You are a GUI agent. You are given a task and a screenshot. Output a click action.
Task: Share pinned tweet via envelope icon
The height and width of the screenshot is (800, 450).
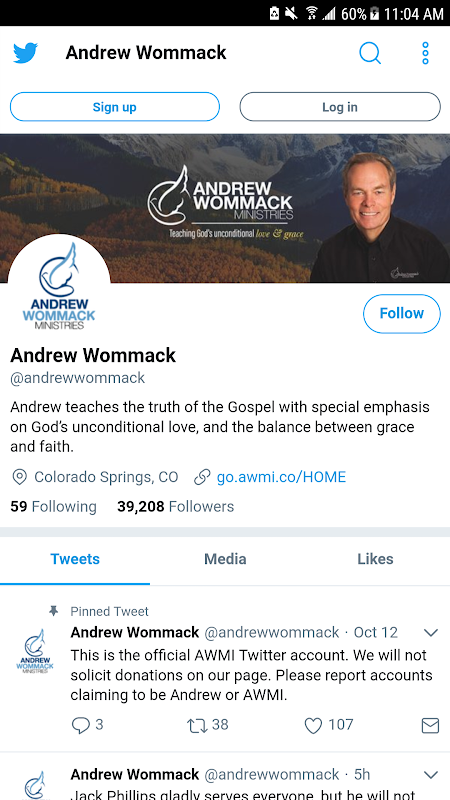point(430,725)
